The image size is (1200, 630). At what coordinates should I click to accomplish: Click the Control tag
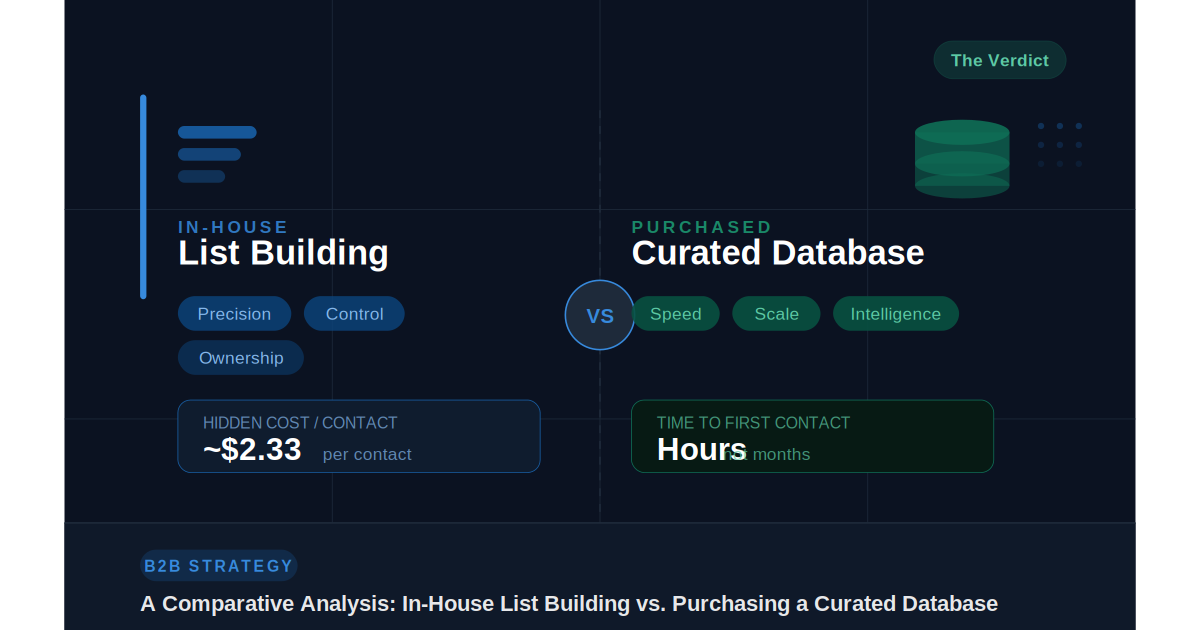(x=354, y=314)
